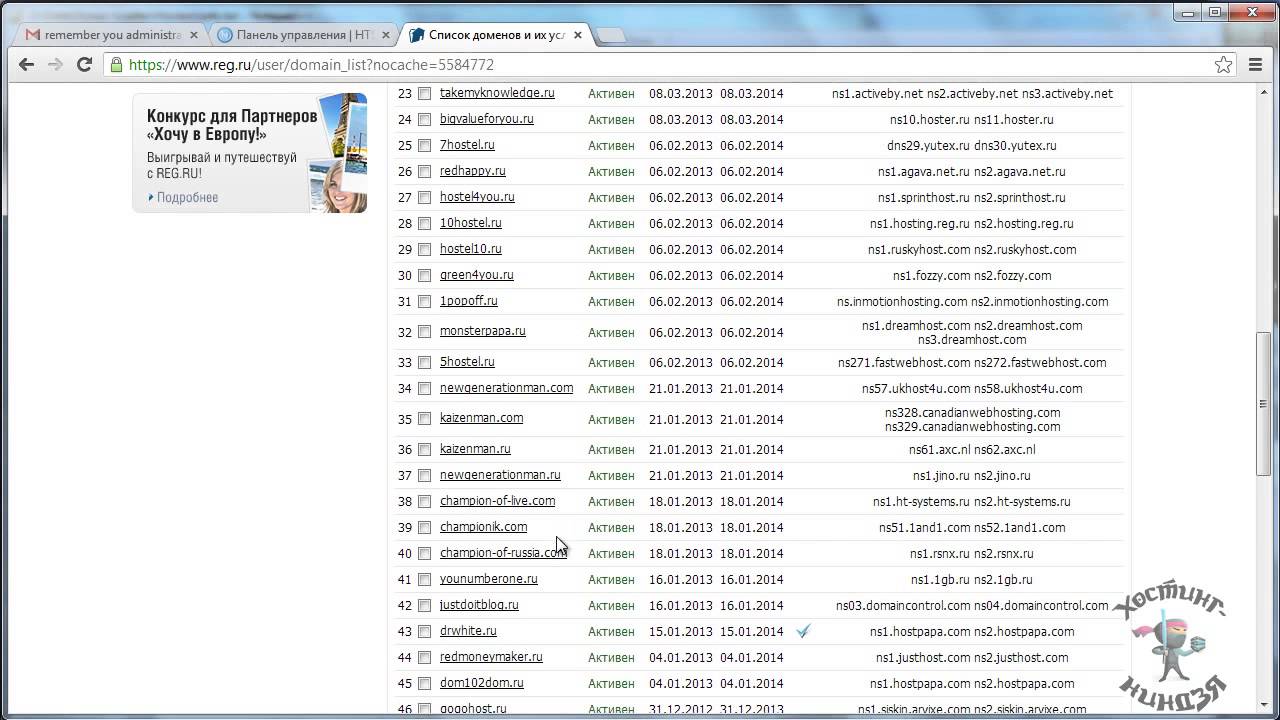Select the checkbox for 7hostel.ru
Viewport: 1280px width, 720px height.
tap(424, 145)
